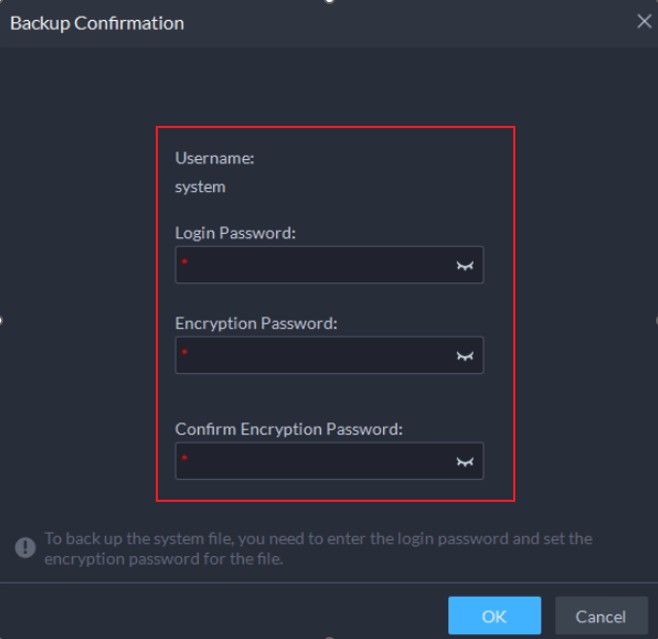Image resolution: width=658 pixels, height=639 pixels.
Task: Click the red asterisk in Encryption Password
Action: (x=185, y=352)
